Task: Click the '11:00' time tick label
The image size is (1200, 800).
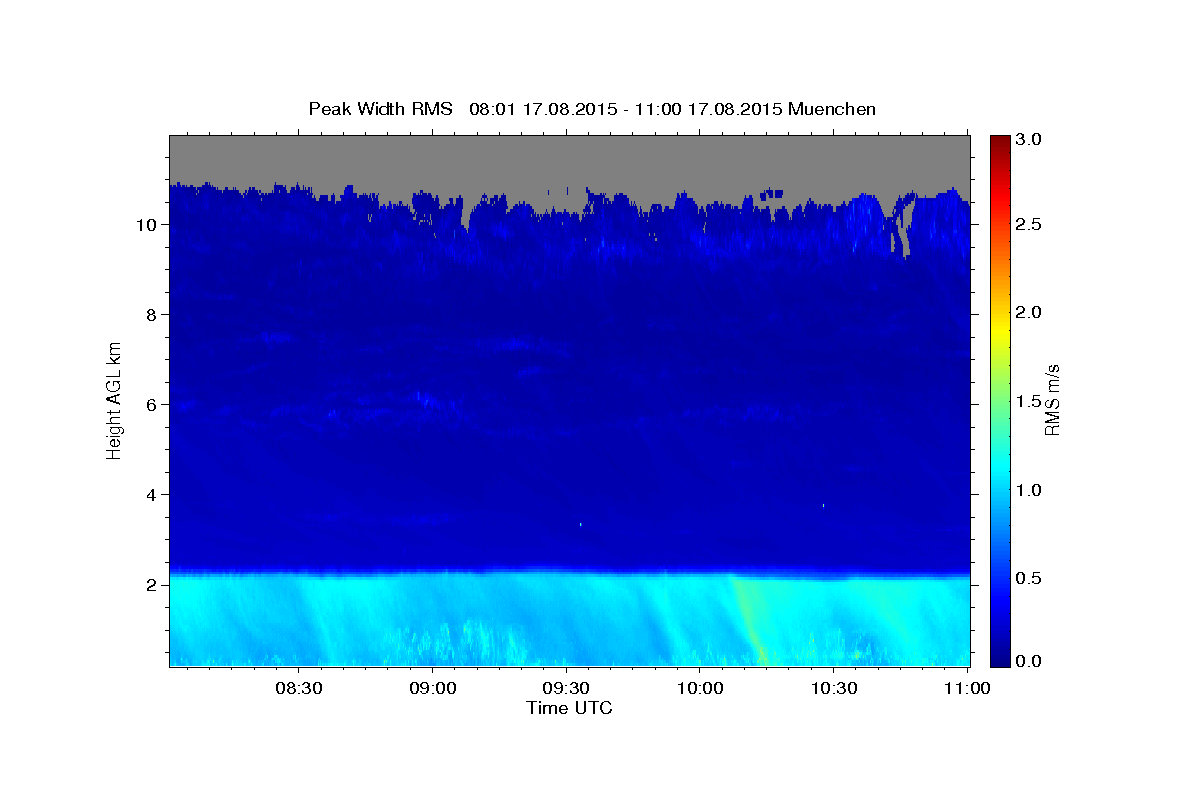Action: [967, 688]
